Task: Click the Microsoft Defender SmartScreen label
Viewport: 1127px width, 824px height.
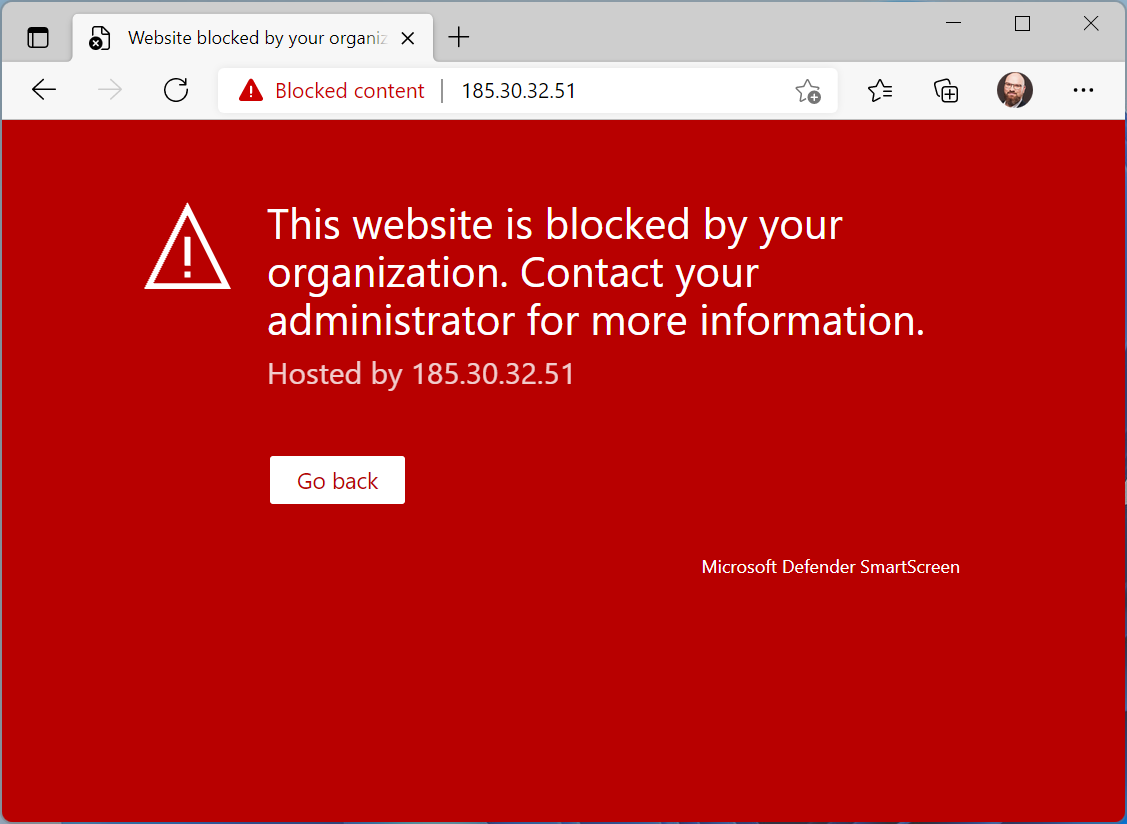Action: pyautogui.click(x=830, y=566)
